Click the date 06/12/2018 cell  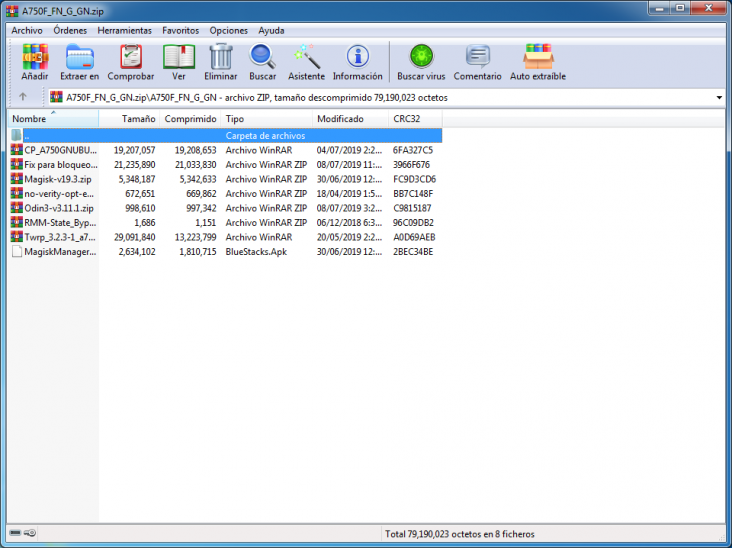click(x=349, y=223)
